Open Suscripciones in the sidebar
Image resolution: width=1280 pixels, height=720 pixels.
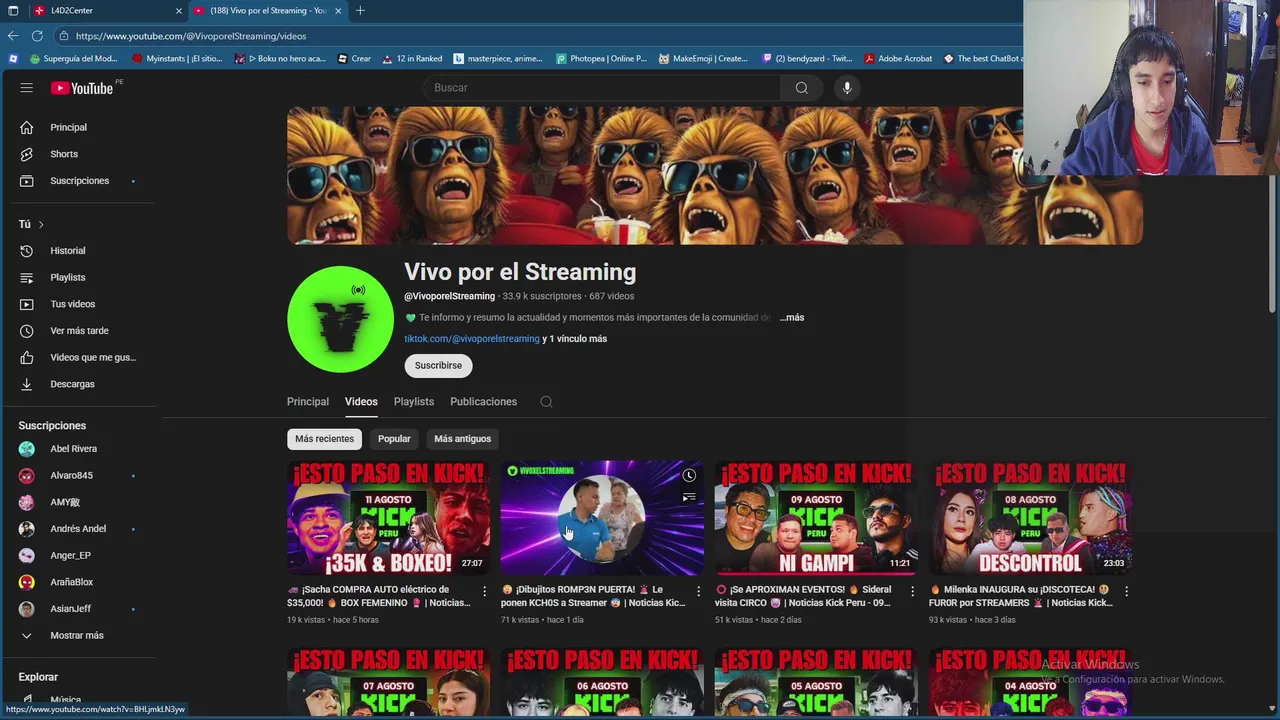[x=80, y=181]
